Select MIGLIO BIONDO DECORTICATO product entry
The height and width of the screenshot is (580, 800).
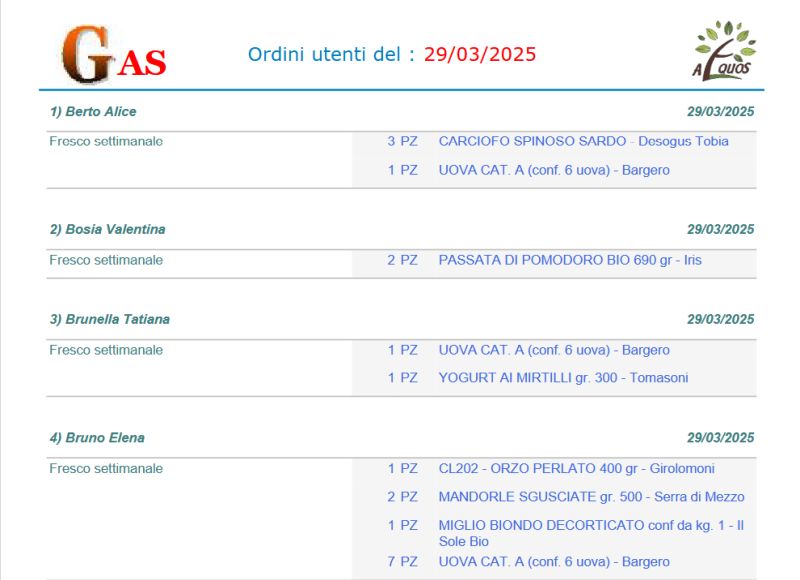tap(590, 532)
